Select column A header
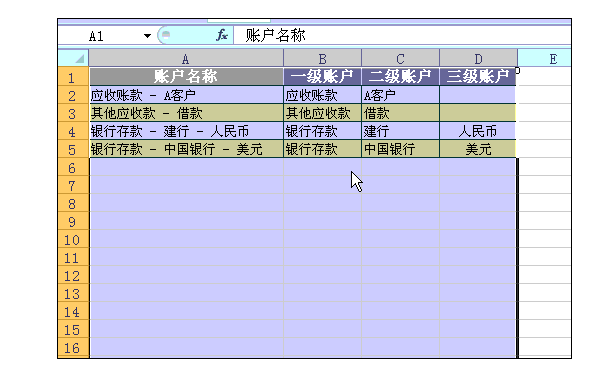Viewport: 606px width, 377px height. tap(186, 59)
